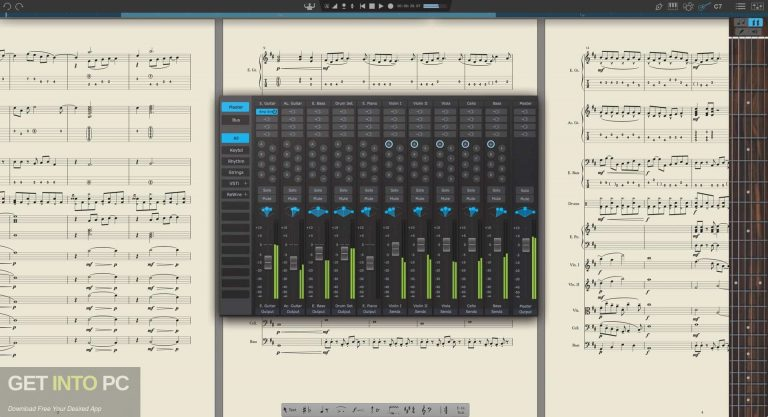The height and width of the screenshot is (417, 768).
Task: Click the Output button under the E. Guitar channel
Action: click(267, 312)
